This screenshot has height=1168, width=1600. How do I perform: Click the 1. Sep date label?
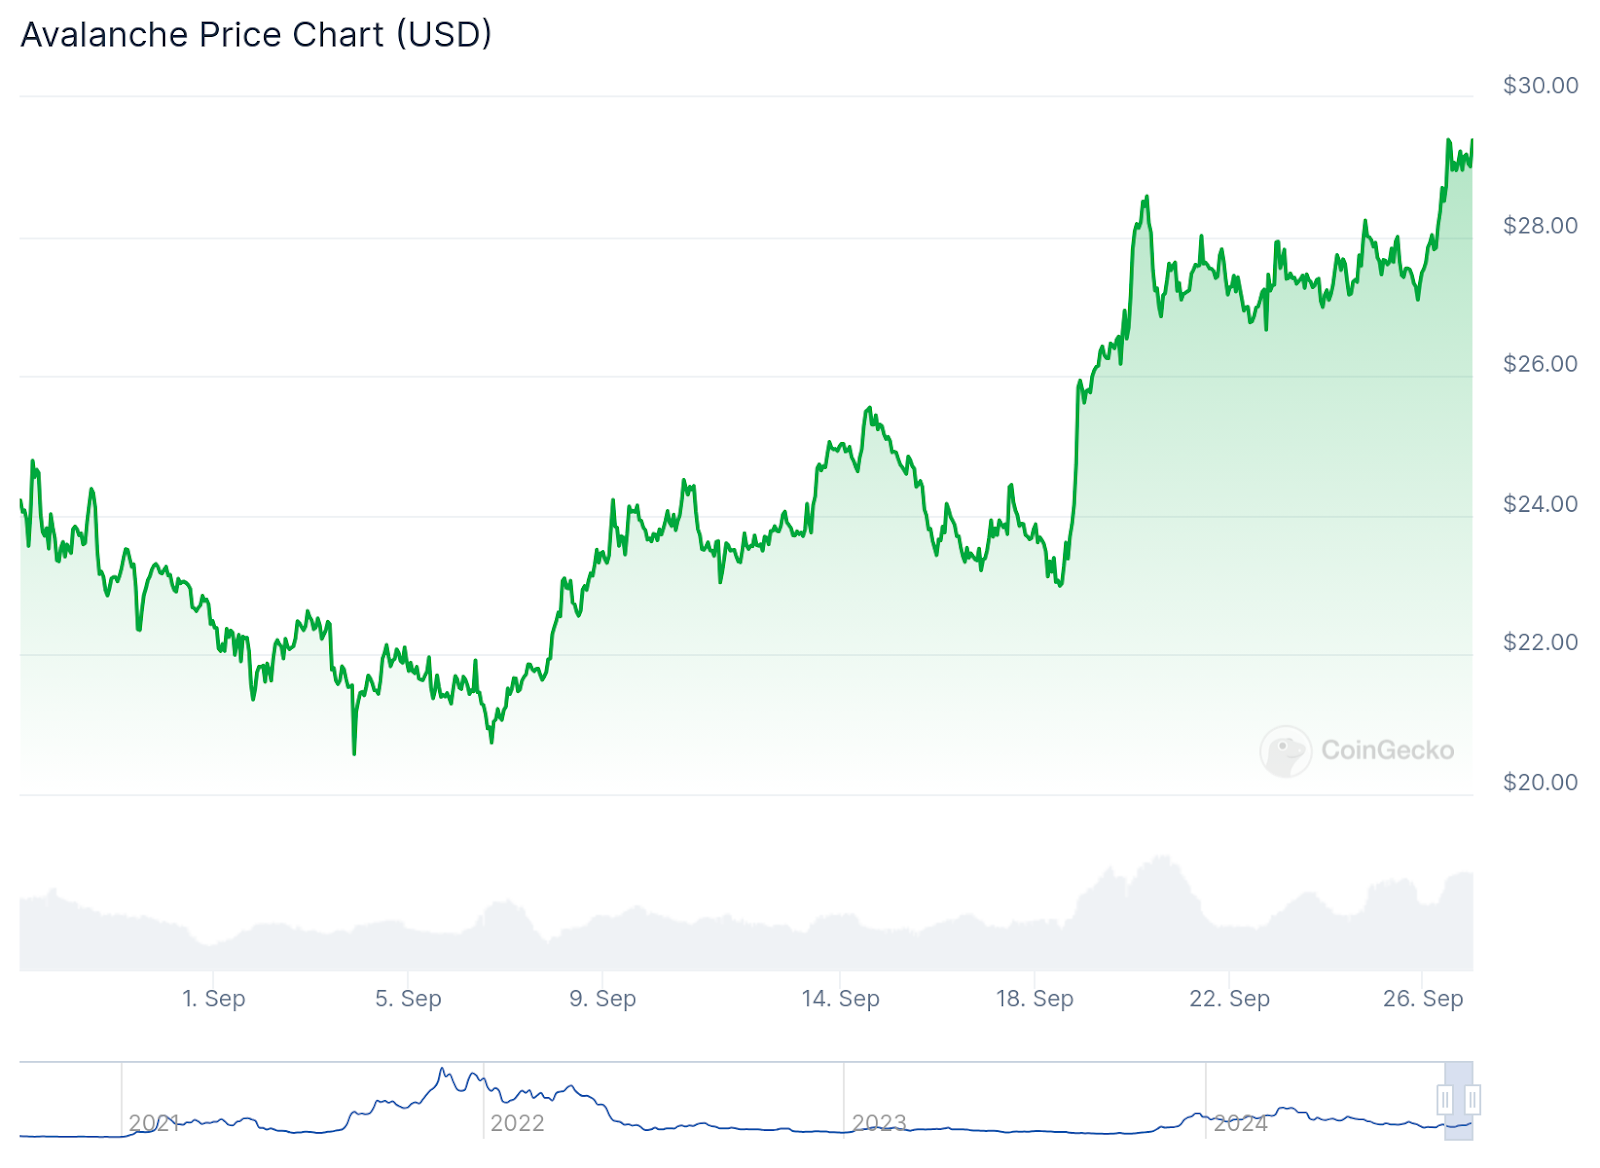[x=214, y=998]
